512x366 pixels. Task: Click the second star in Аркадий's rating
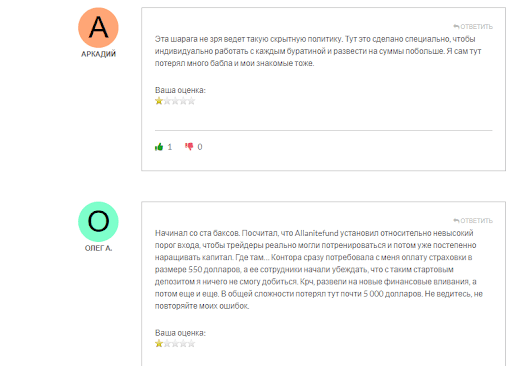click(x=167, y=101)
